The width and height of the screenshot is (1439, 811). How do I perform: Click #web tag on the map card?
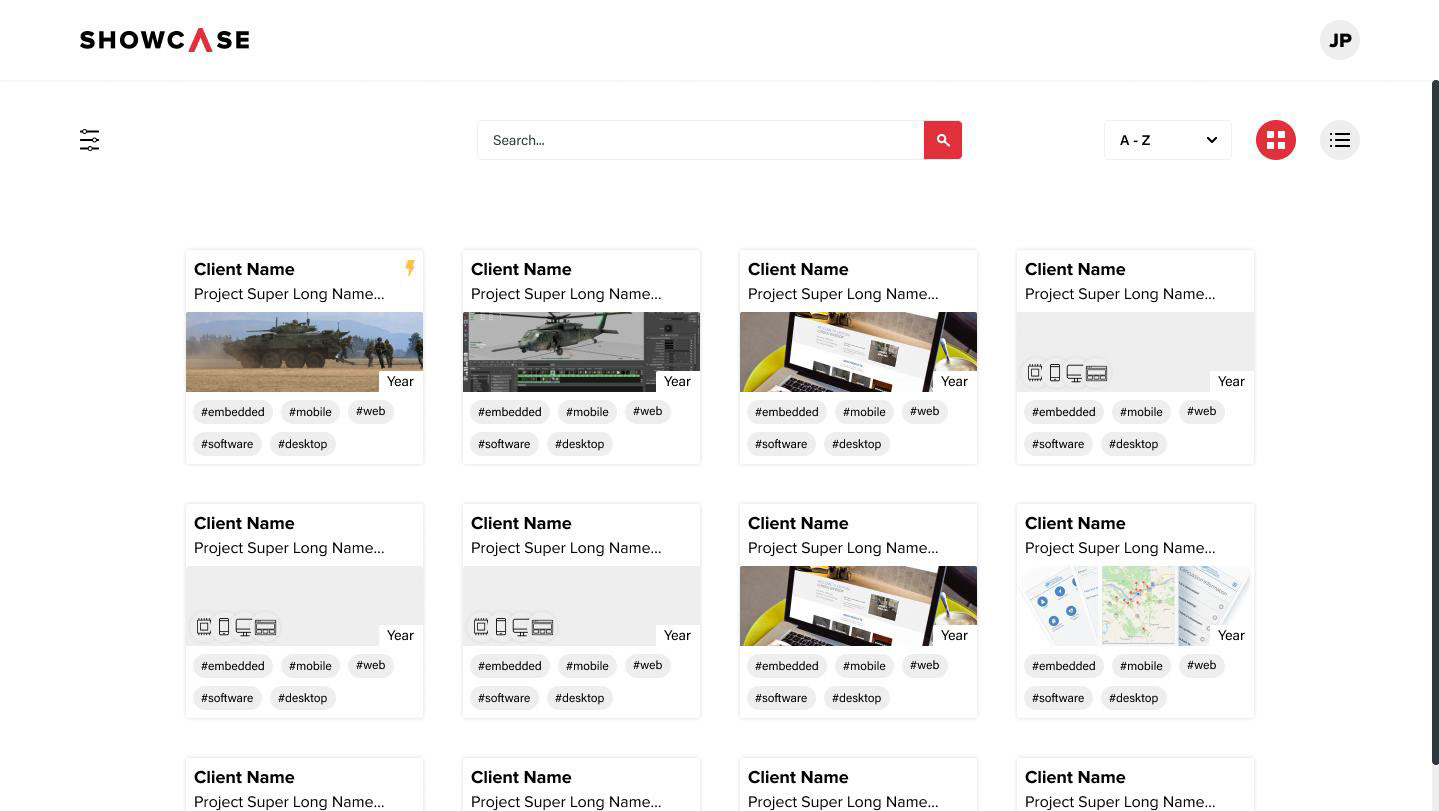(x=1202, y=665)
